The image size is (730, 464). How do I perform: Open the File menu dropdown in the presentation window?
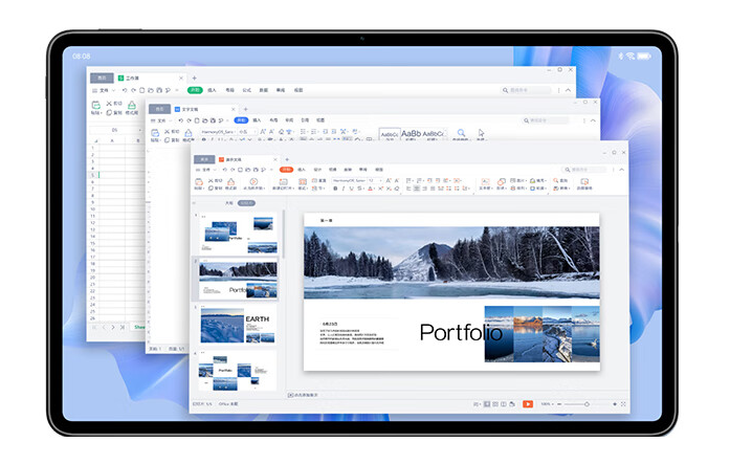[207, 170]
